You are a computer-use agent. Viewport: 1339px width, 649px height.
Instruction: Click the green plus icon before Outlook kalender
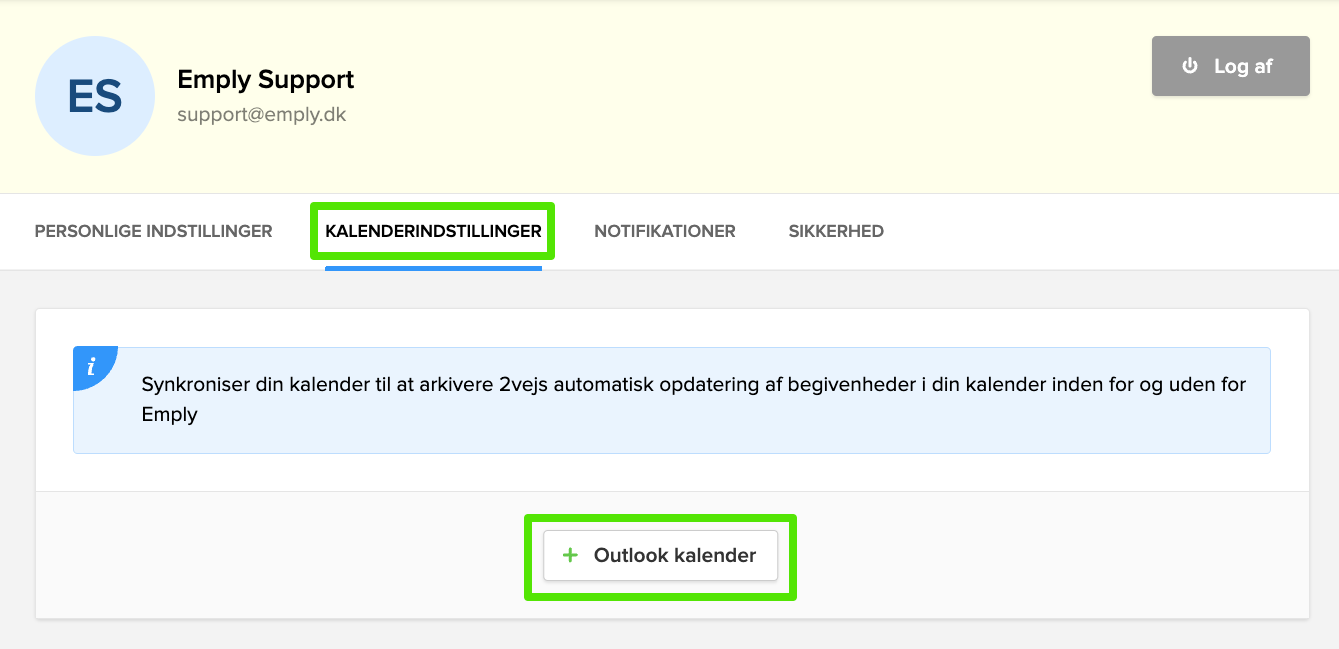[x=570, y=555]
